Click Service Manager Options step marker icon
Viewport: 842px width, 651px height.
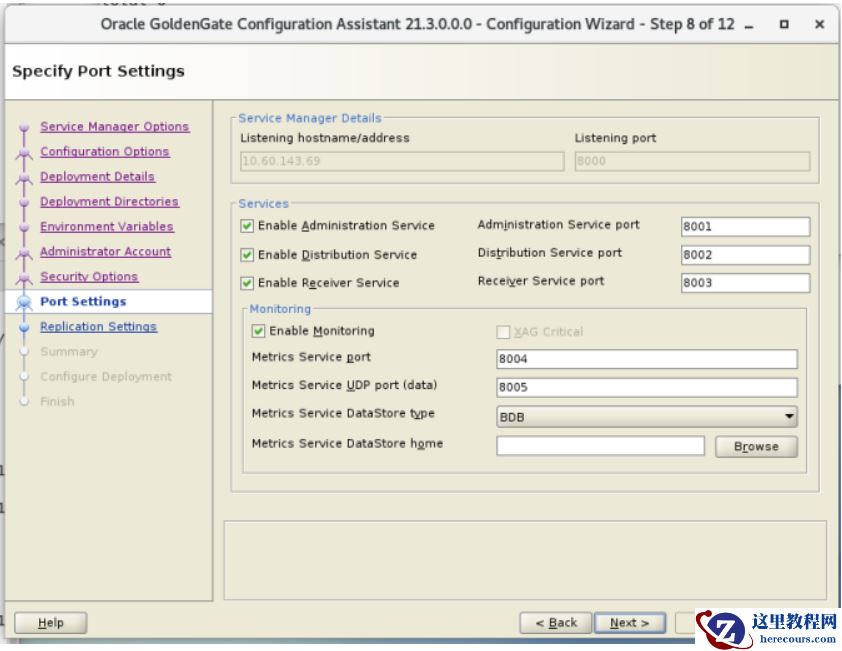[x=24, y=128]
